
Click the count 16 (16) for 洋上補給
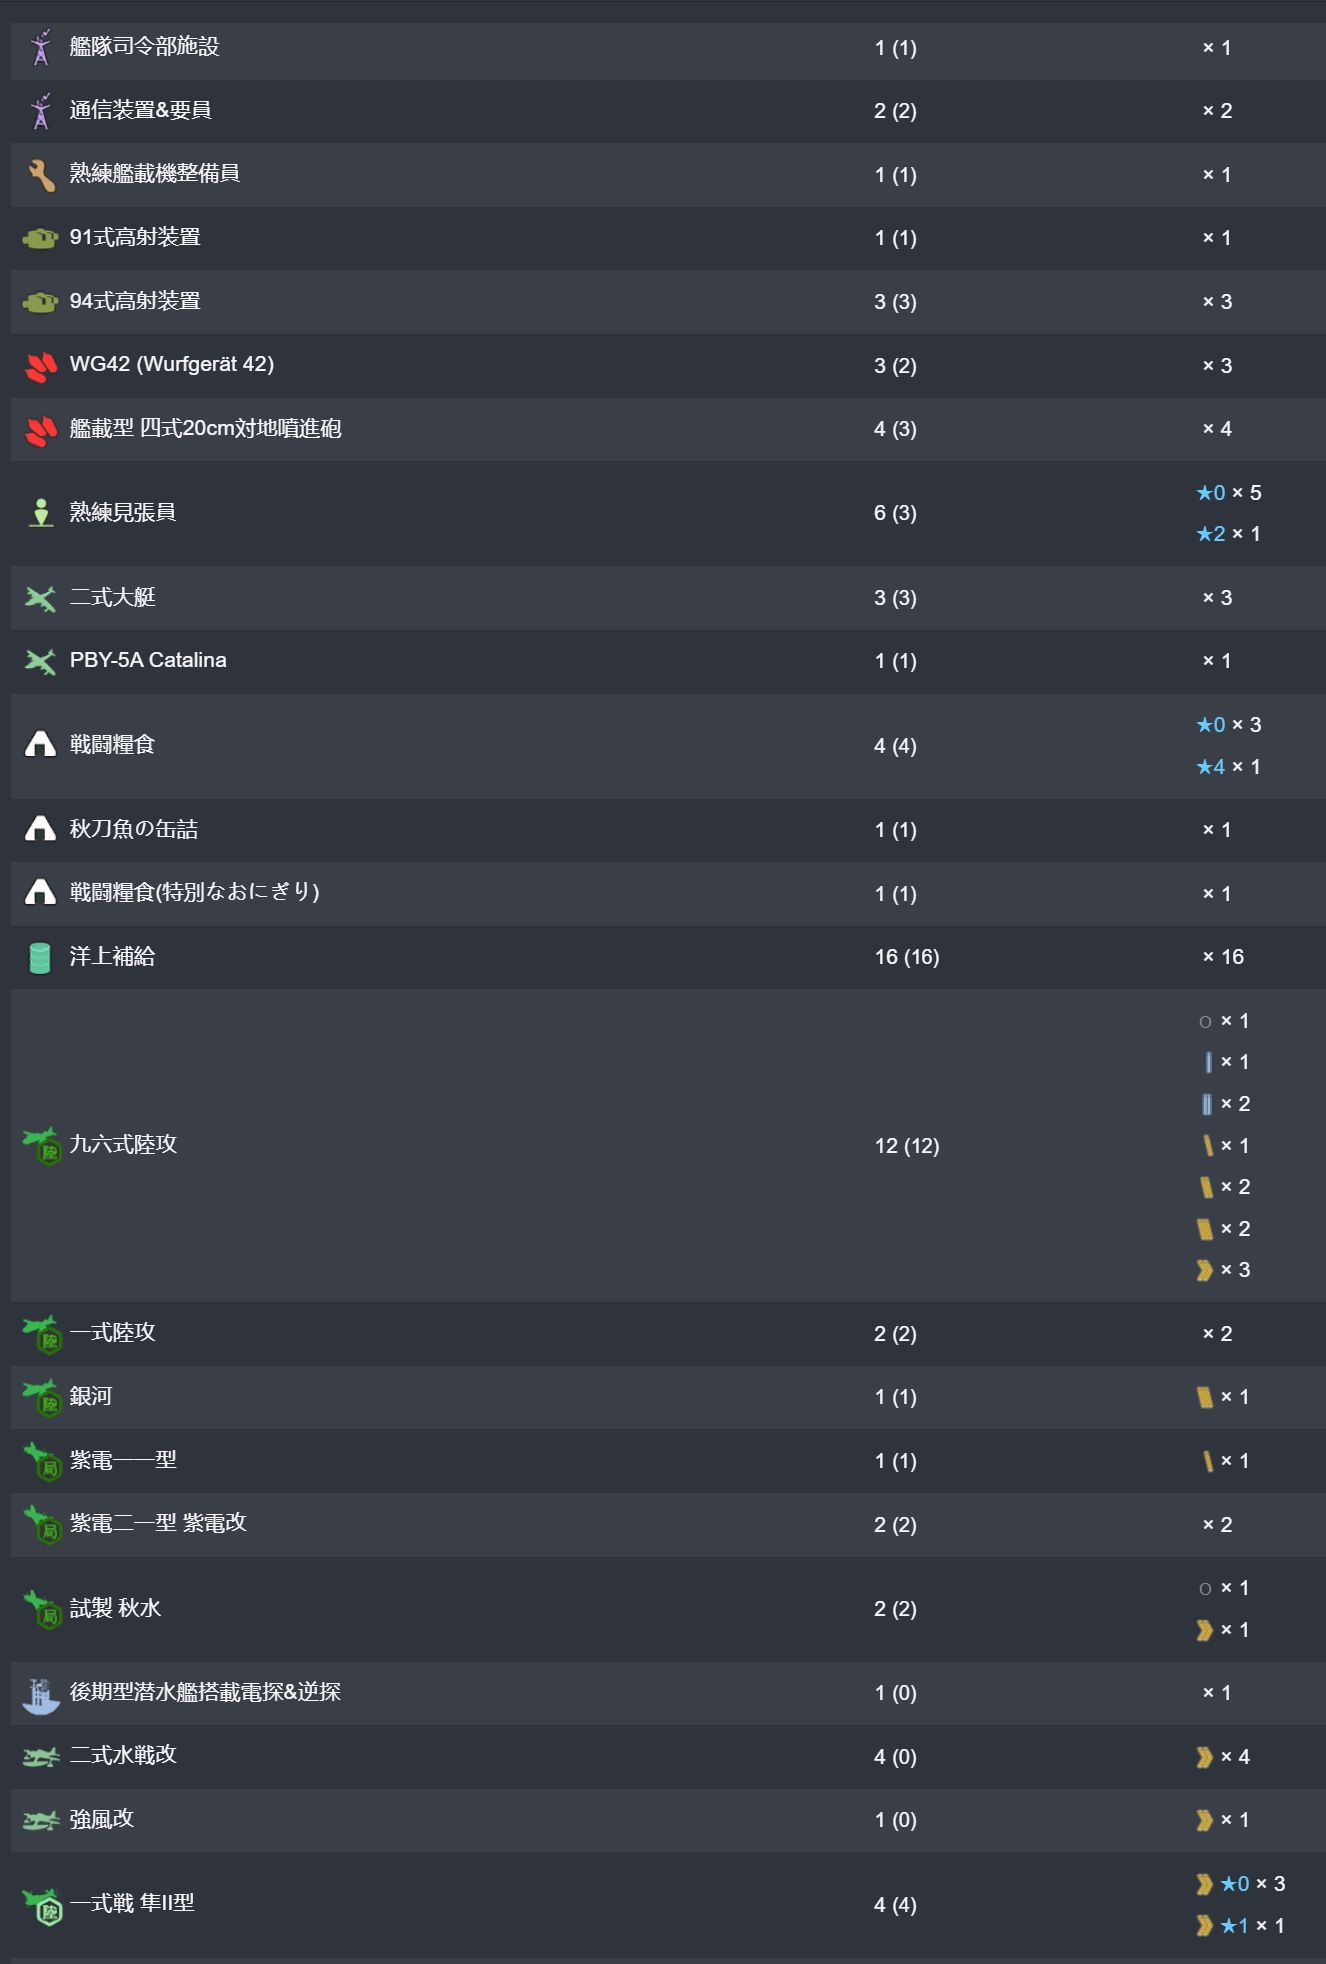(907, 957)
